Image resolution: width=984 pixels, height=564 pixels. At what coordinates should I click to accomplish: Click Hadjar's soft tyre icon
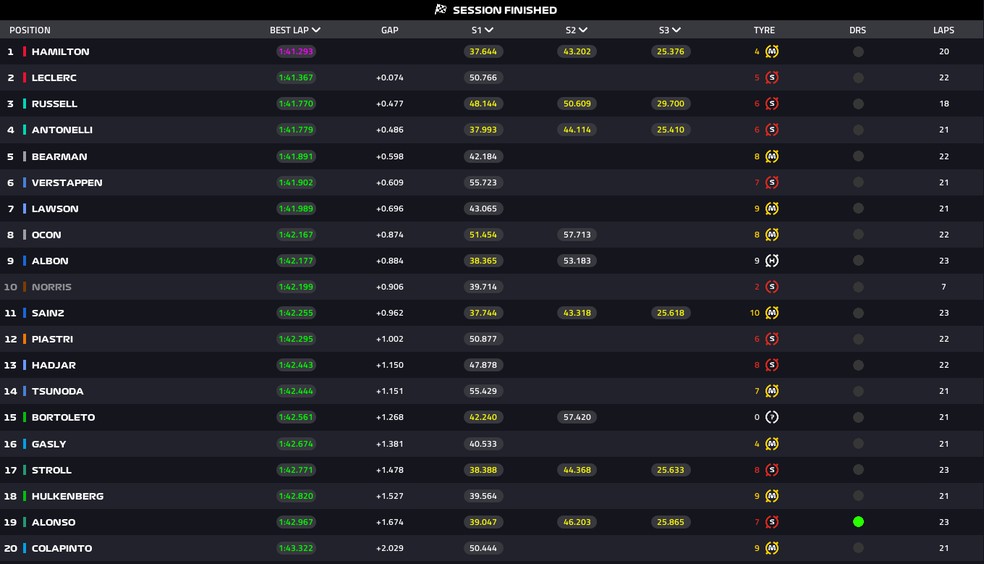point(772,365)
